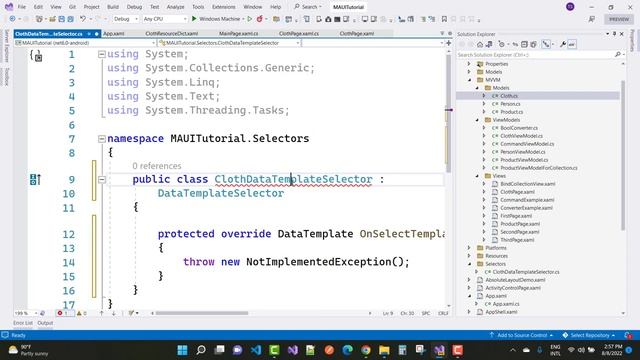Switch to the ClothPage.xaml tab

[x=356, y=33]
